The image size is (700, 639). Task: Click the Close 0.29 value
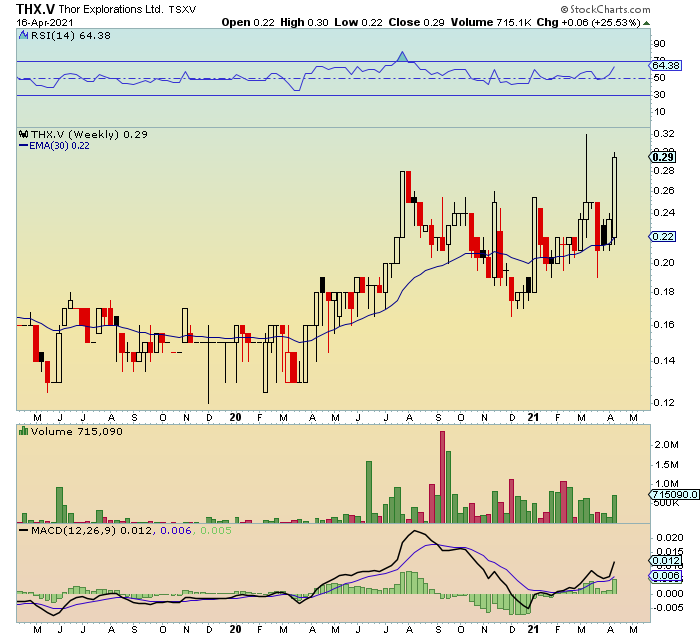tap(416, 22)
